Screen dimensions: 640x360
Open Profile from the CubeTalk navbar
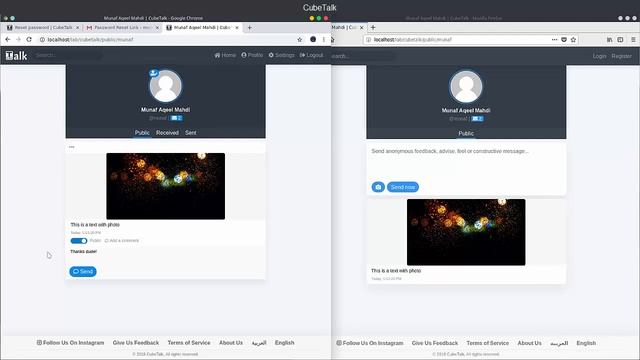tap(252, 55)
